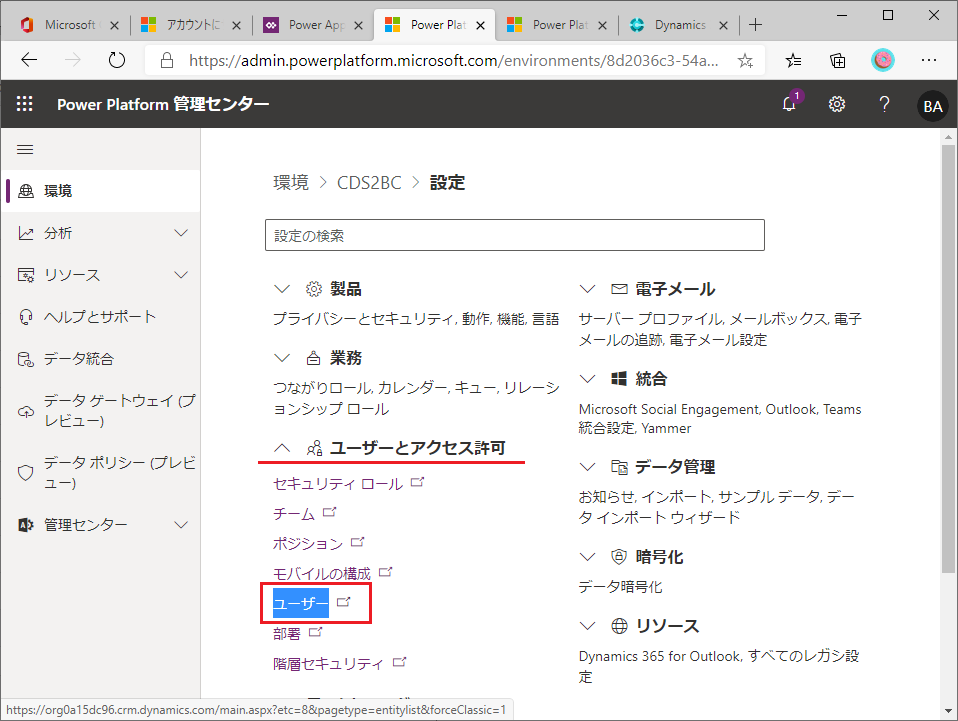Click the site lock icon in address bar
The height and width of the screenshot is (721, 958).
coord(167,60)
